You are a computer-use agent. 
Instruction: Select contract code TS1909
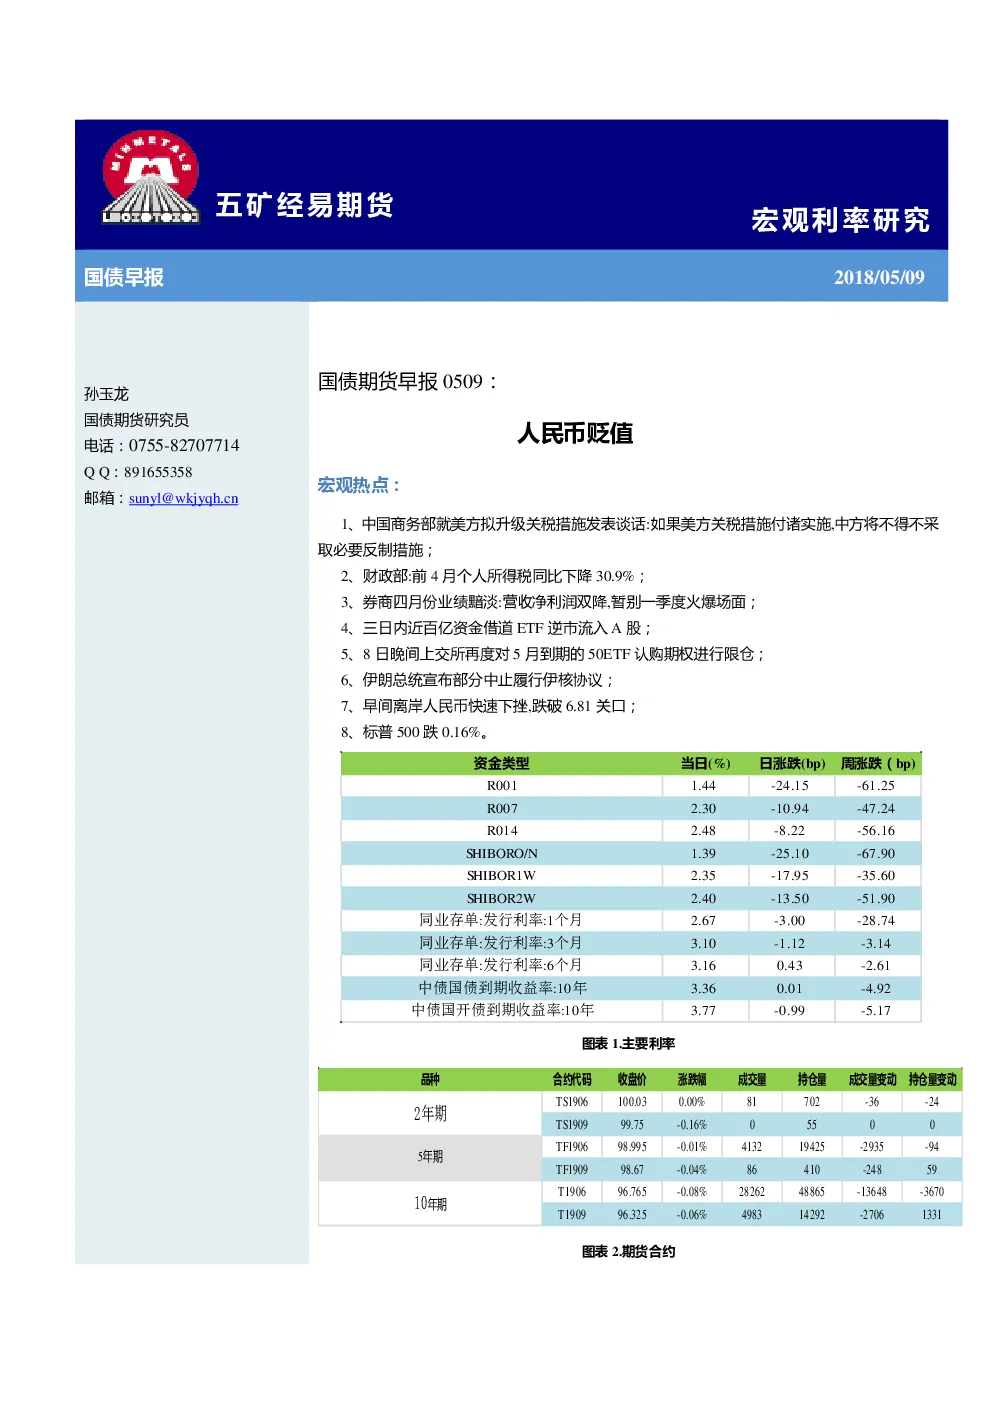coord(572,1125)
